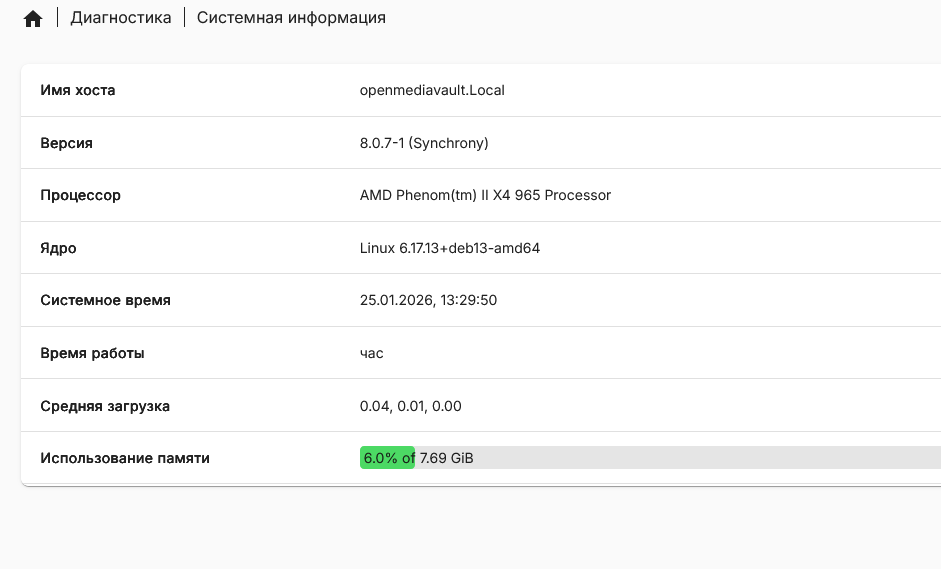This screenshot has width=941, height=569.
Task: Select the openmediavault.Local hostname value
Action: click(432, 90)
